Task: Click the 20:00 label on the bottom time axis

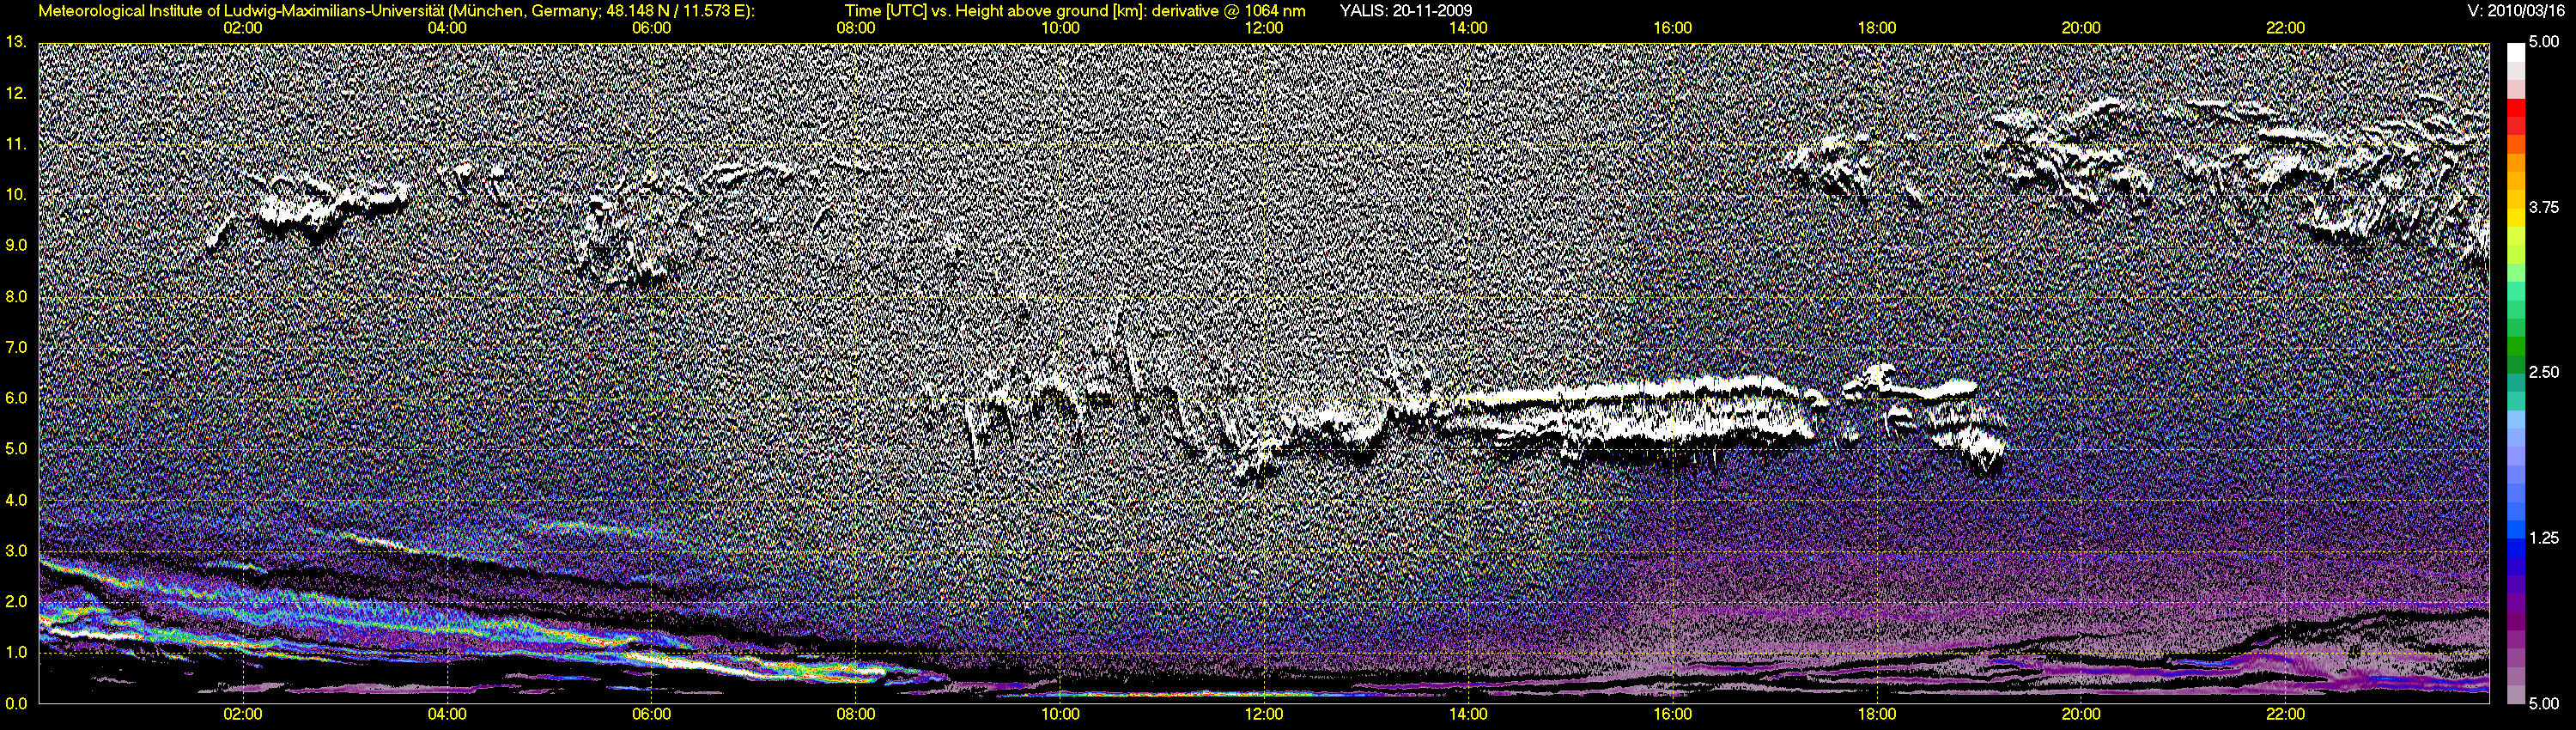Action: click(x=2081, y=715)
